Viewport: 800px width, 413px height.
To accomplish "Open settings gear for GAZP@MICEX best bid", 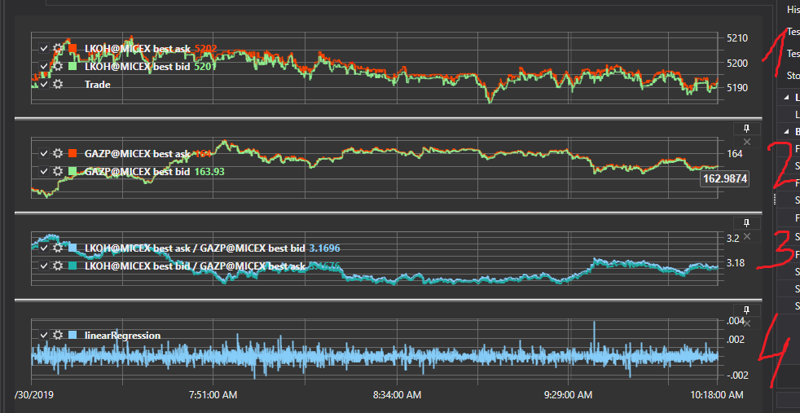I will pyautogui.click(x=57, y=172).
